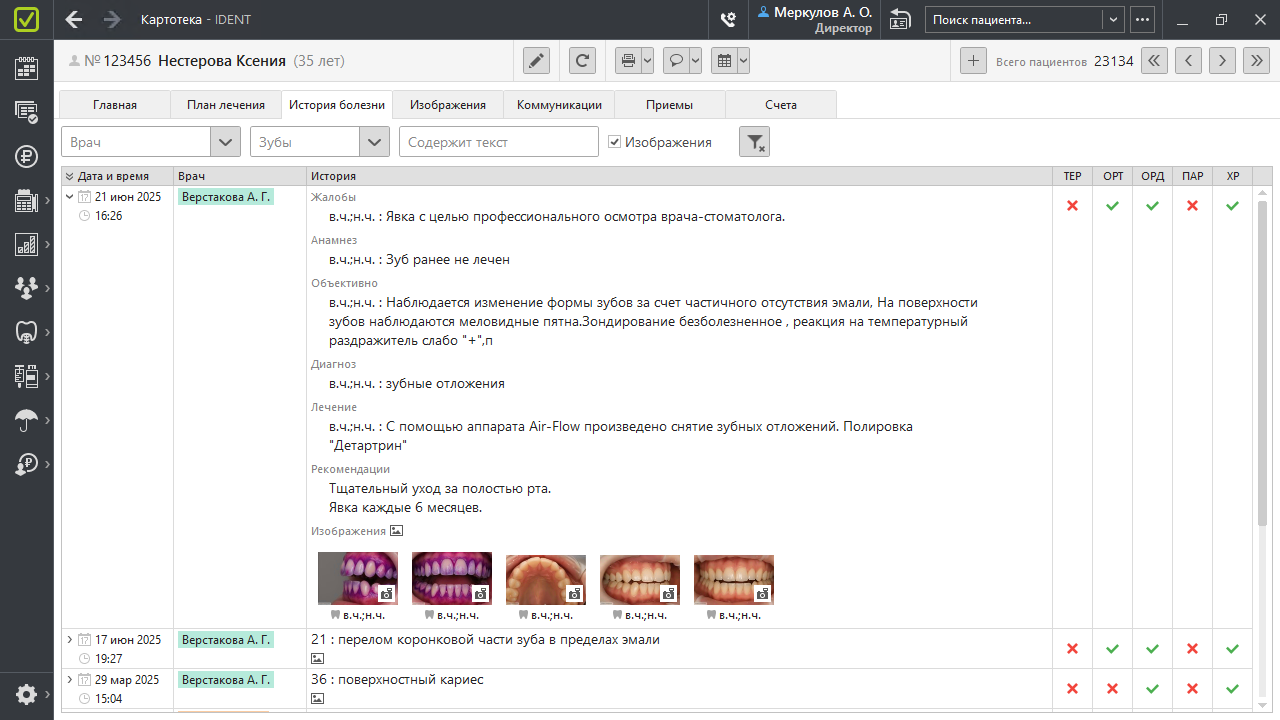Clear filters using the funnel icon
Viewport: 1280px width, 720px height.
754,142
